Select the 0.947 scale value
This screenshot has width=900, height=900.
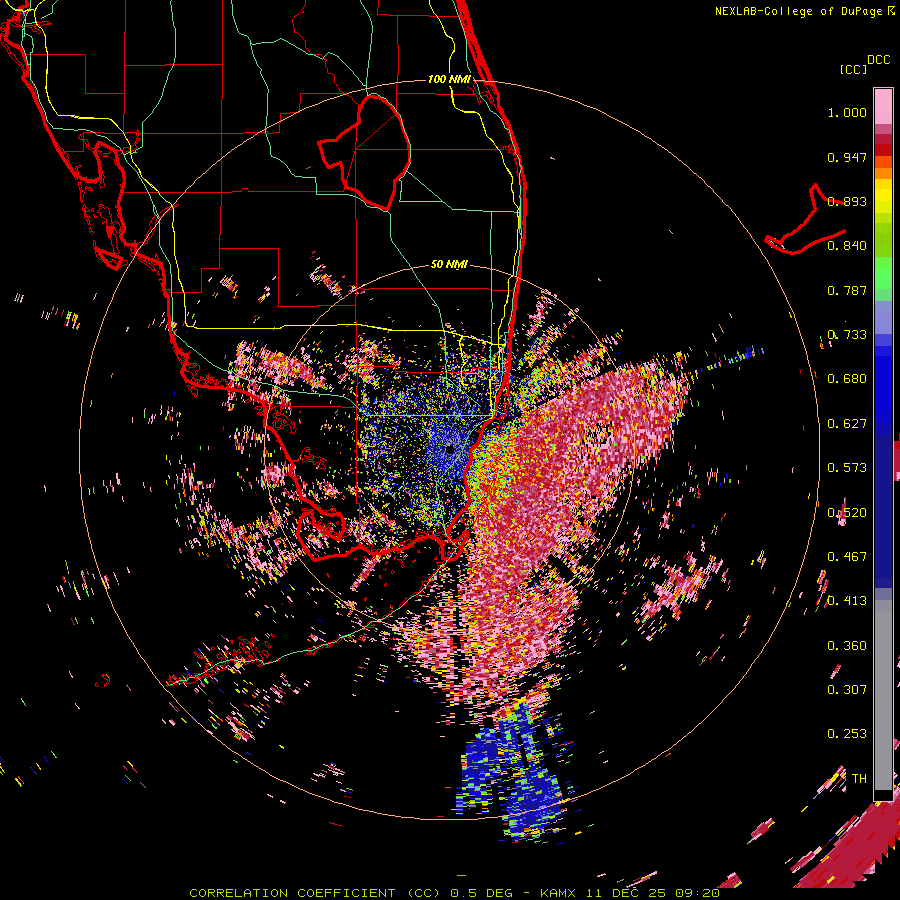coord(847,157)
